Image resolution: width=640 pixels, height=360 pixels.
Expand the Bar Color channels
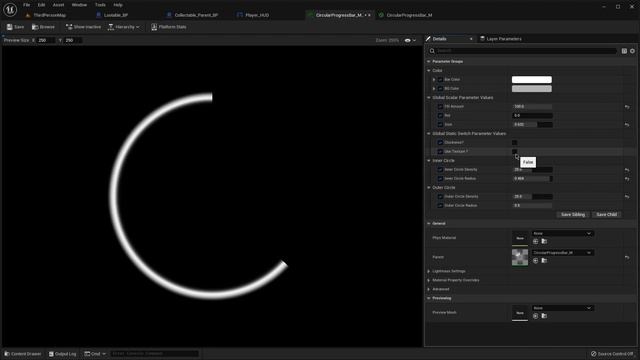(434, 80)
